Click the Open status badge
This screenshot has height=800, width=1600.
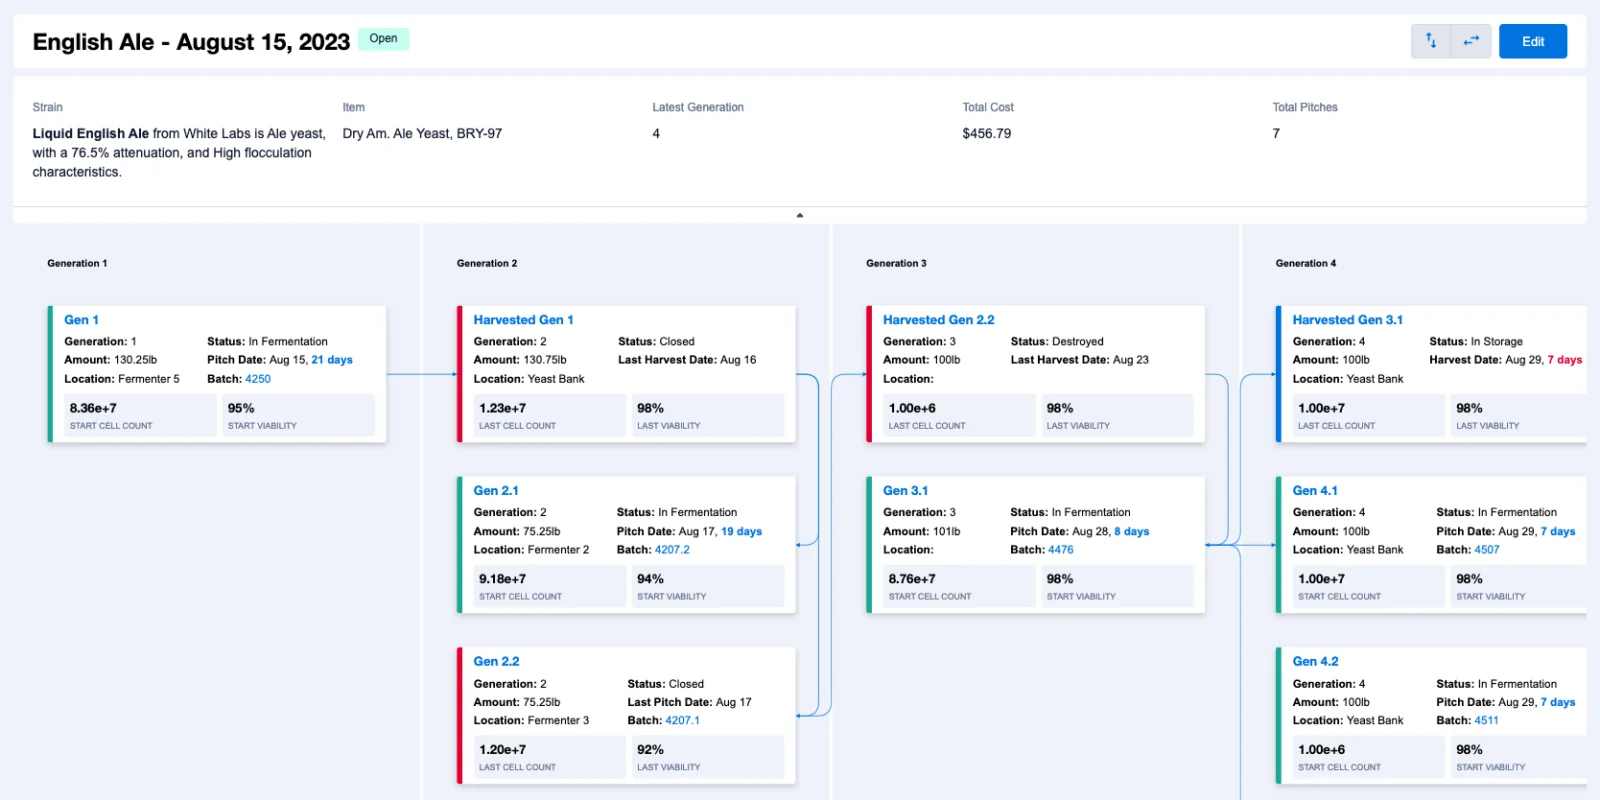[383, 39]
